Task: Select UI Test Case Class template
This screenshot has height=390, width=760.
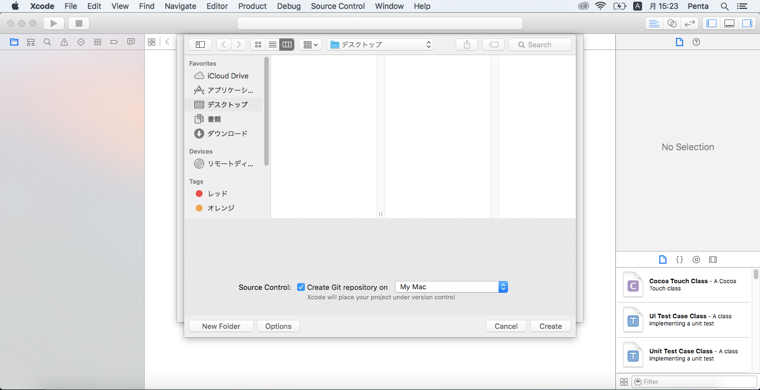Action: point(685,320)
